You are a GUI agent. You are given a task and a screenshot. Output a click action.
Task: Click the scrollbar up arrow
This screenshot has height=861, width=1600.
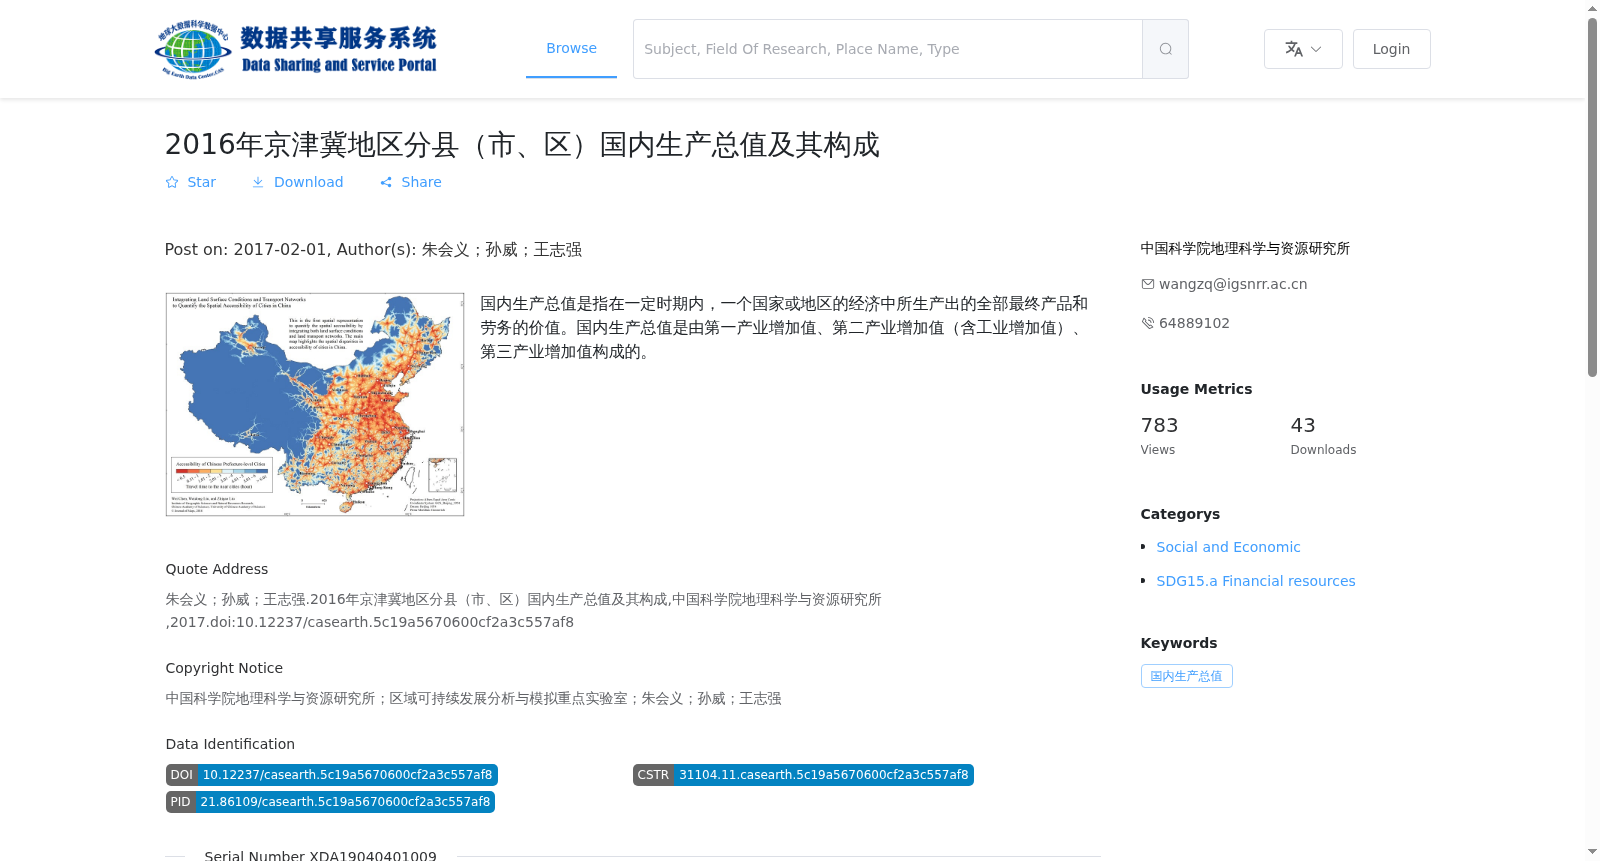pos(1592,8)
